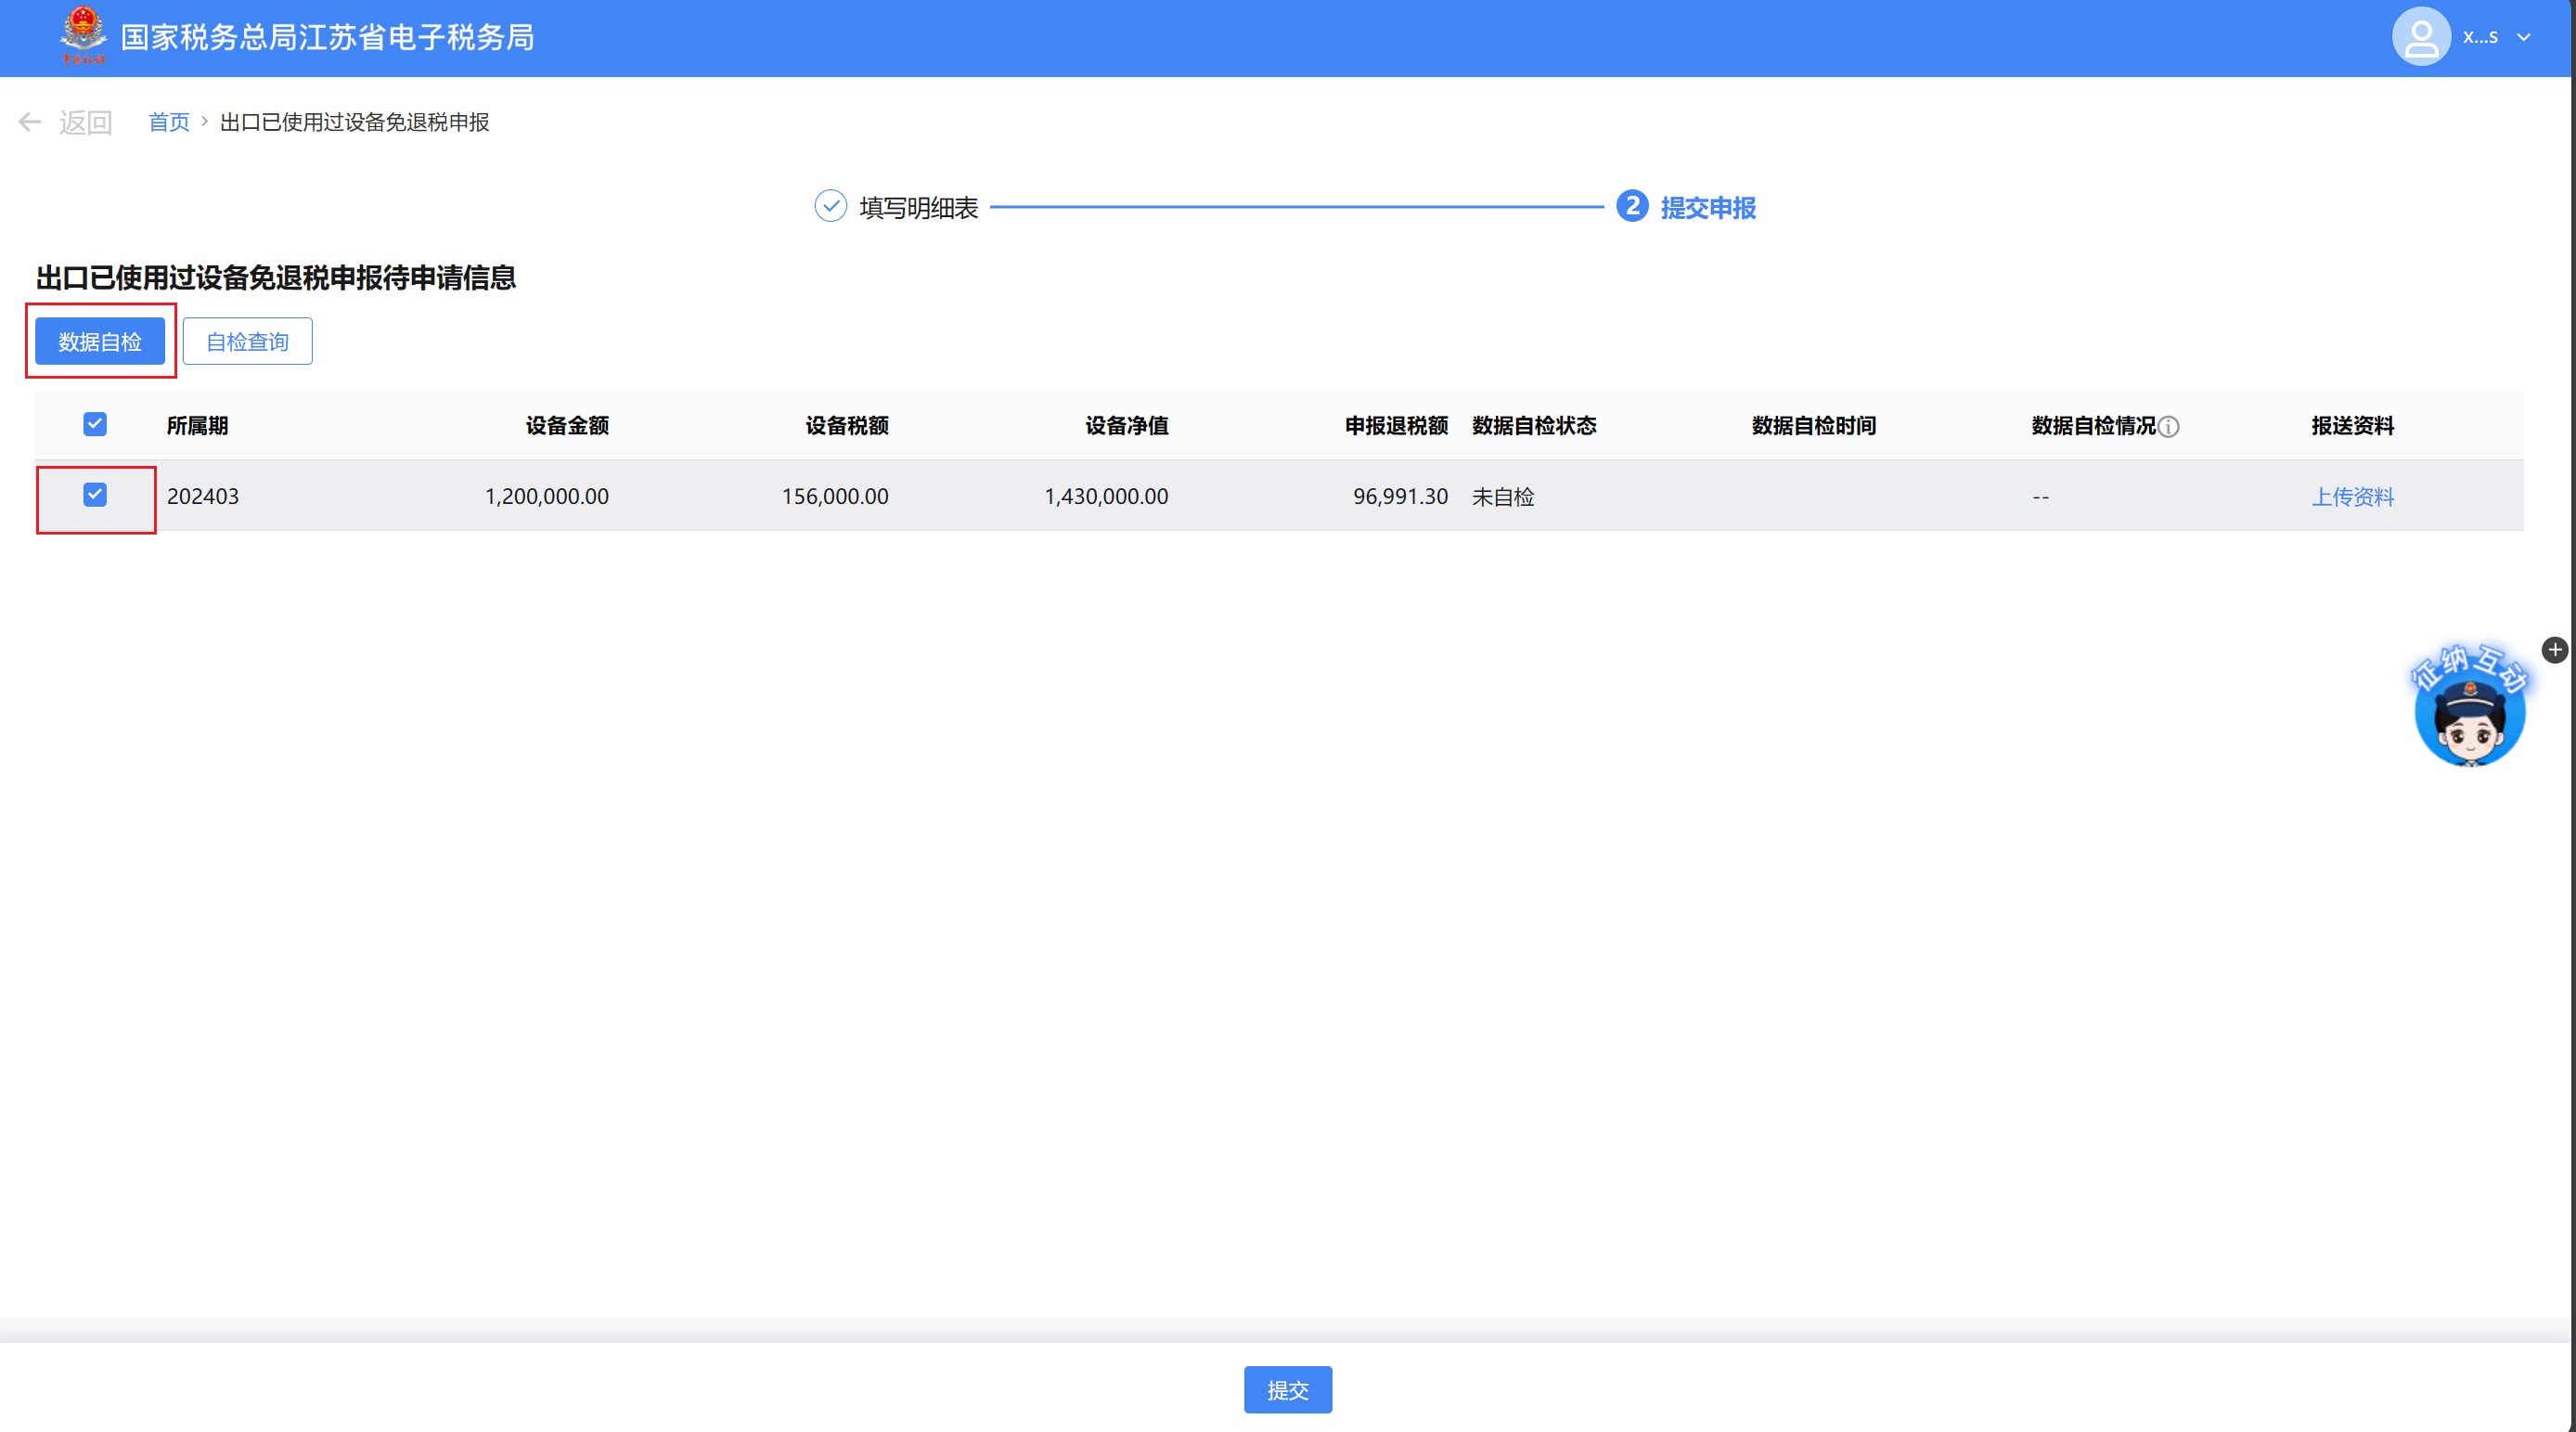
Task: Click the plus icon above the mascot
Action: point(2554,650)
